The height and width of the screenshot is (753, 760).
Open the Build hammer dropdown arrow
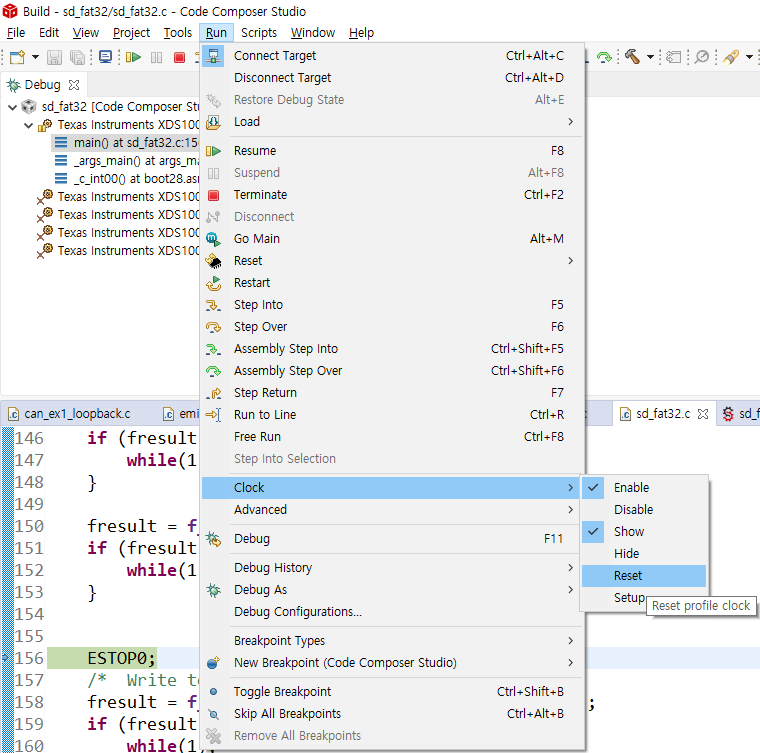(650, 57)
